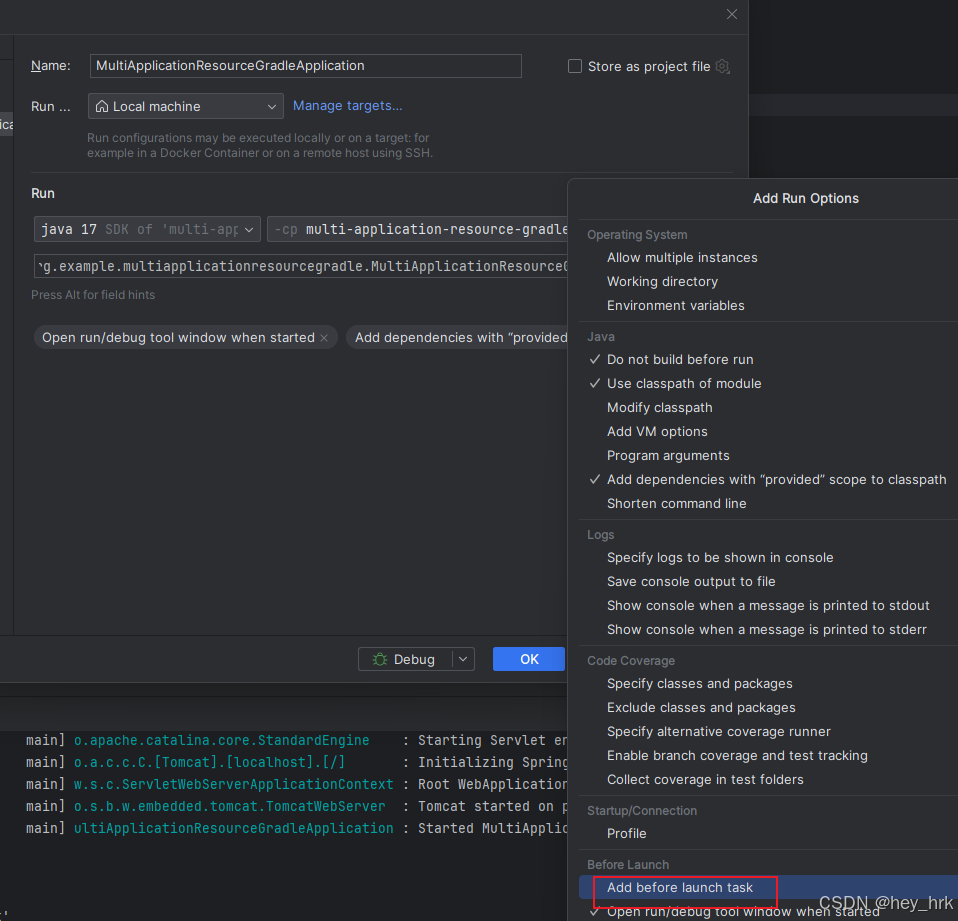Image resolution: width=958 pixels, height=921 pixels.
Task: Click the -cp module classpath field
Action: (x=418, y=229)
